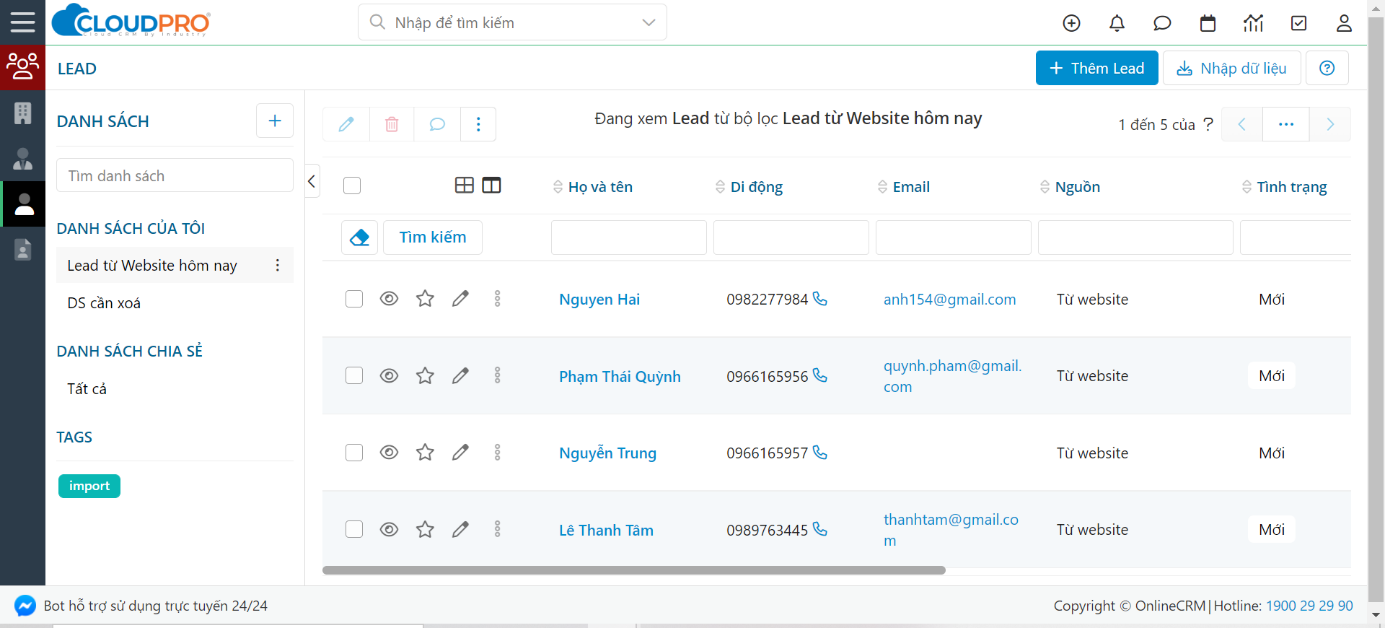
Task: Open the Phạm Thái Quỳnh lead link
Action: click(619, 377)
